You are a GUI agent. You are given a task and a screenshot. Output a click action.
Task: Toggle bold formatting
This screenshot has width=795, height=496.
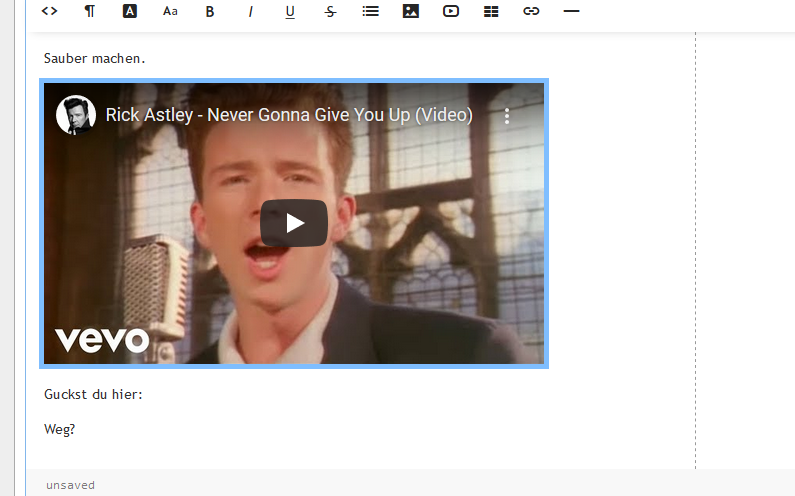210,12
